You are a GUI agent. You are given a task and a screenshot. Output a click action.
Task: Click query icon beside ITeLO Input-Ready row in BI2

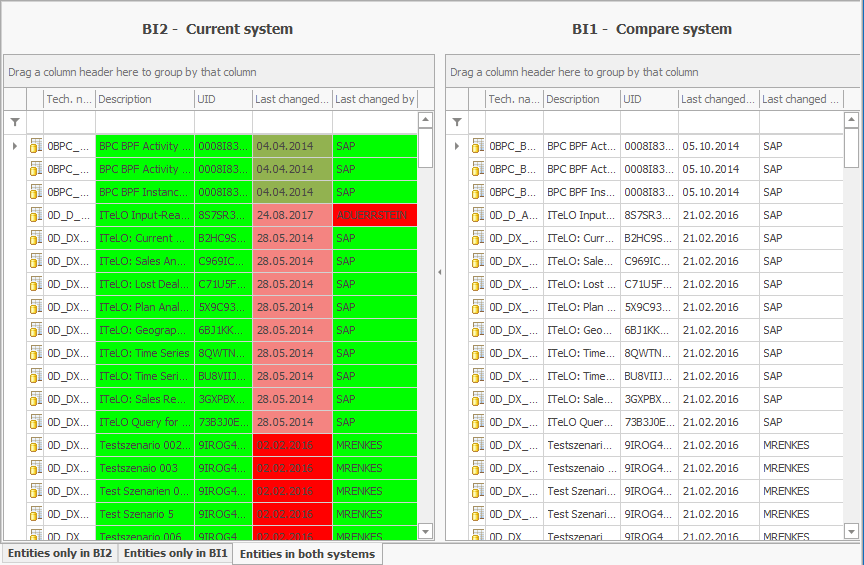(35, 215)
